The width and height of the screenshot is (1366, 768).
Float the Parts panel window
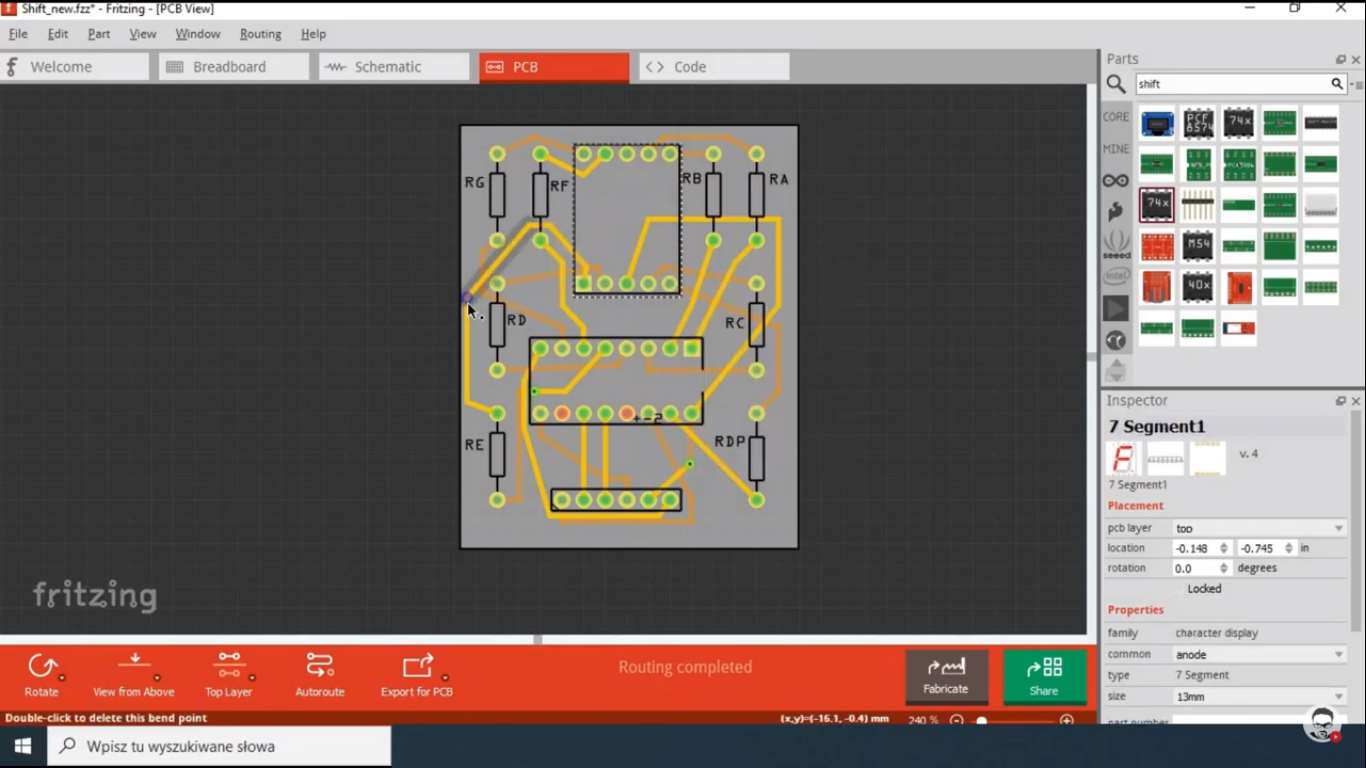(1341, 60)
